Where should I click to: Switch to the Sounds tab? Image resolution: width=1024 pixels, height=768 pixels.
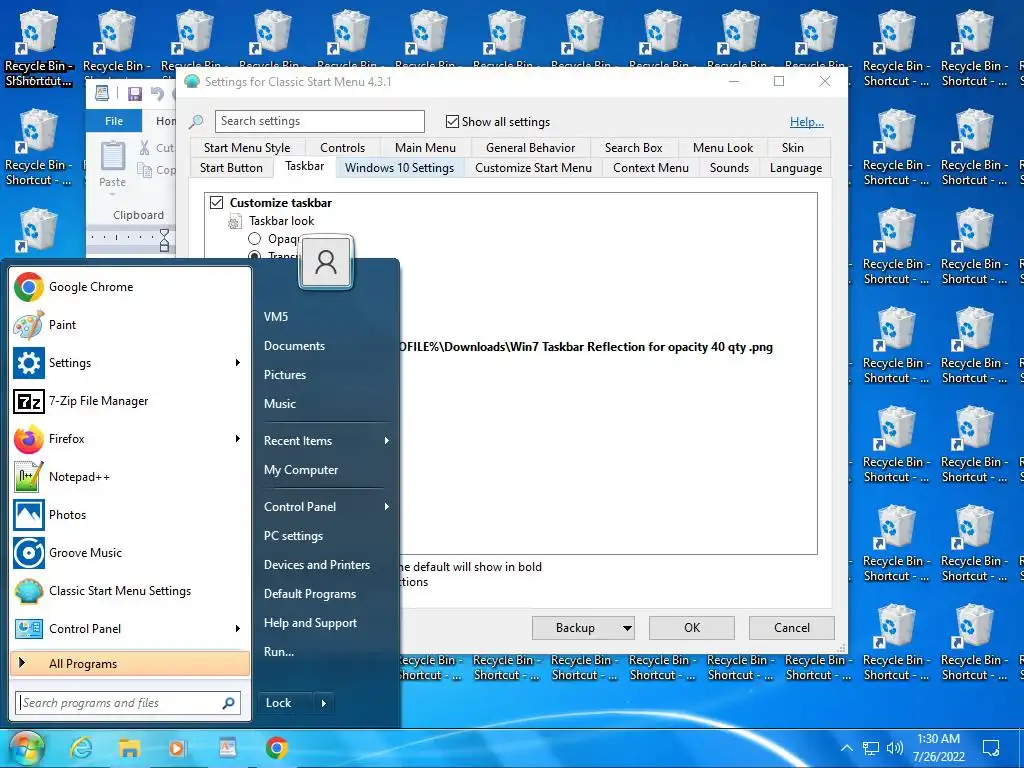[x=729, y=168]
